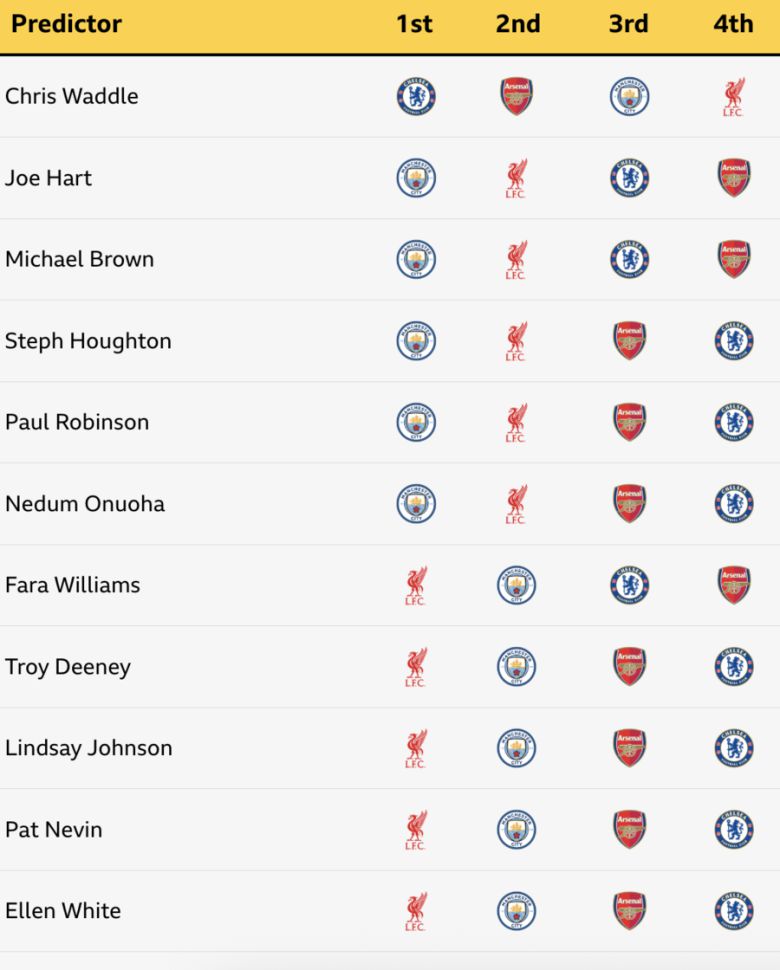
Task: Select the Ellen White predictor name
Action: click(63, 911)
